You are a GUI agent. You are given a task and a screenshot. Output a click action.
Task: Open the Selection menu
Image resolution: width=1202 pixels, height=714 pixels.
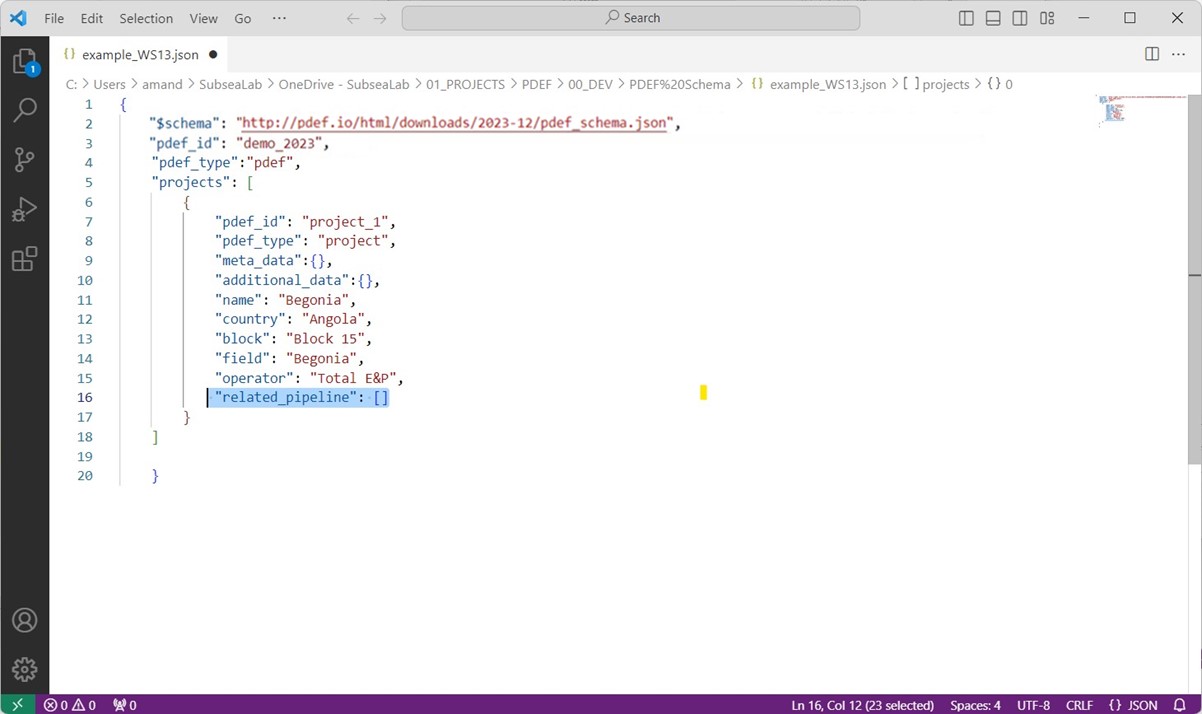[146, 18]
